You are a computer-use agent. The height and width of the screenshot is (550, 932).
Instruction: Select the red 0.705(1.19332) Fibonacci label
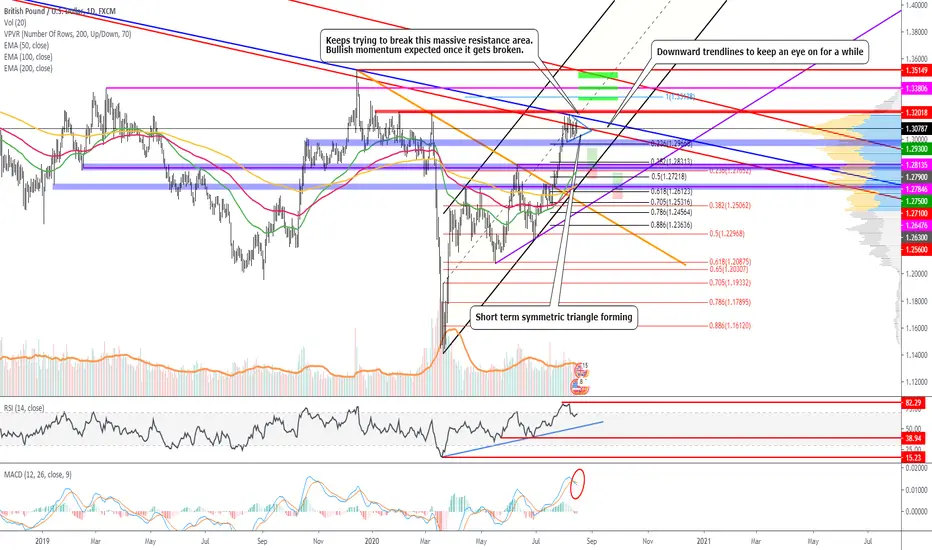click(x=730, y=283)
